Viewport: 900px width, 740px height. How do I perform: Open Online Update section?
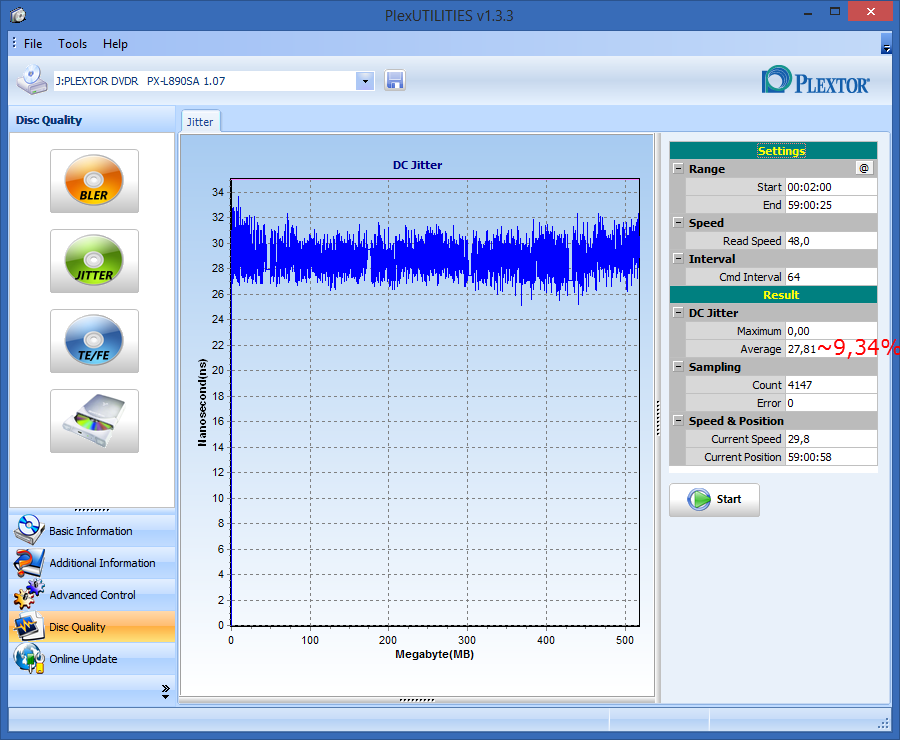click(92, 658)
